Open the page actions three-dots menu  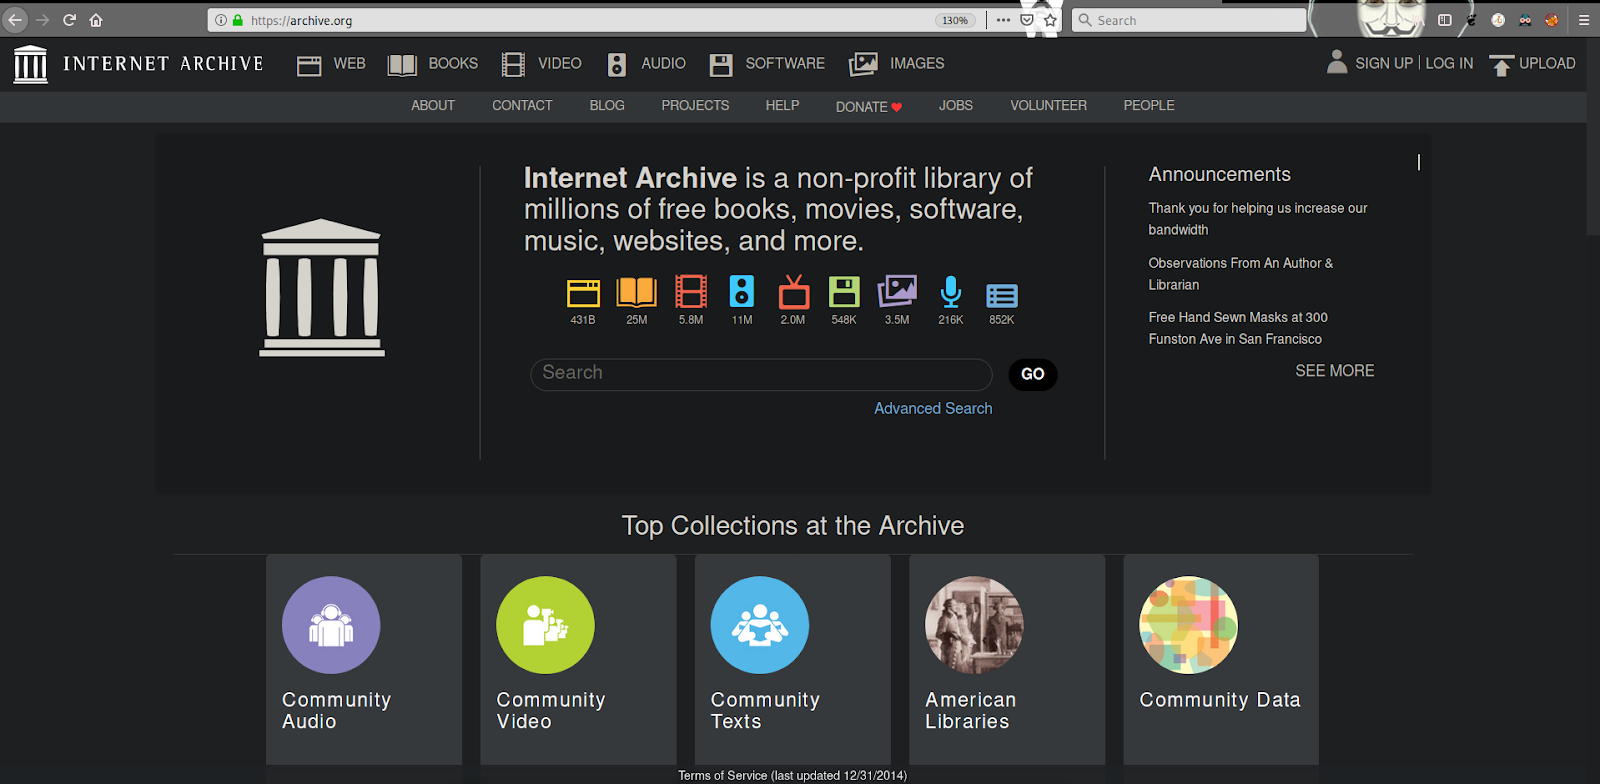[x=1003, y=20]
